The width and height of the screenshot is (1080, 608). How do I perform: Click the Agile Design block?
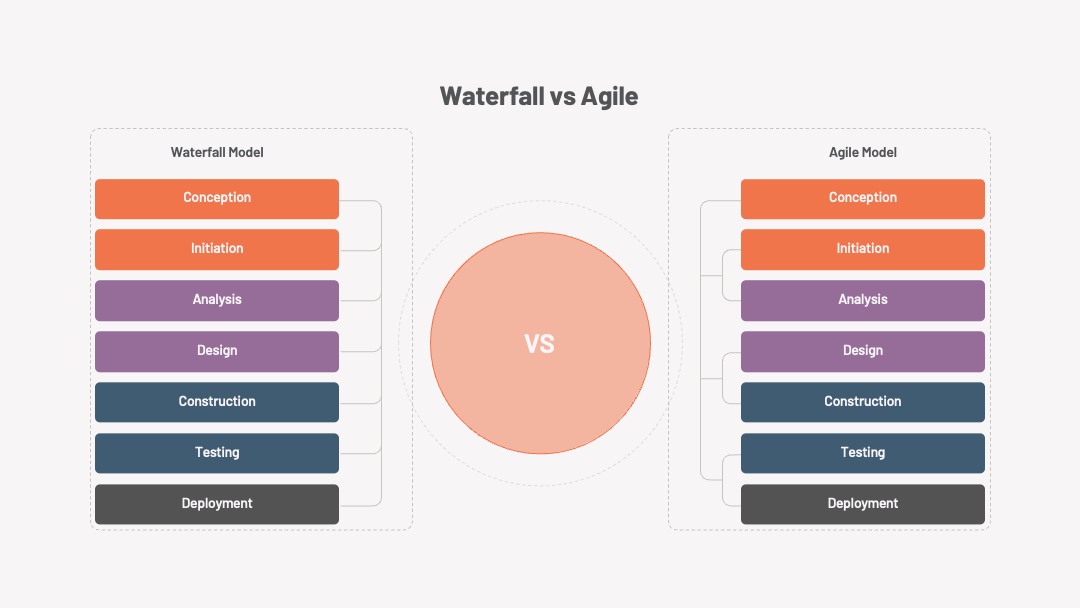coord(862,351)
